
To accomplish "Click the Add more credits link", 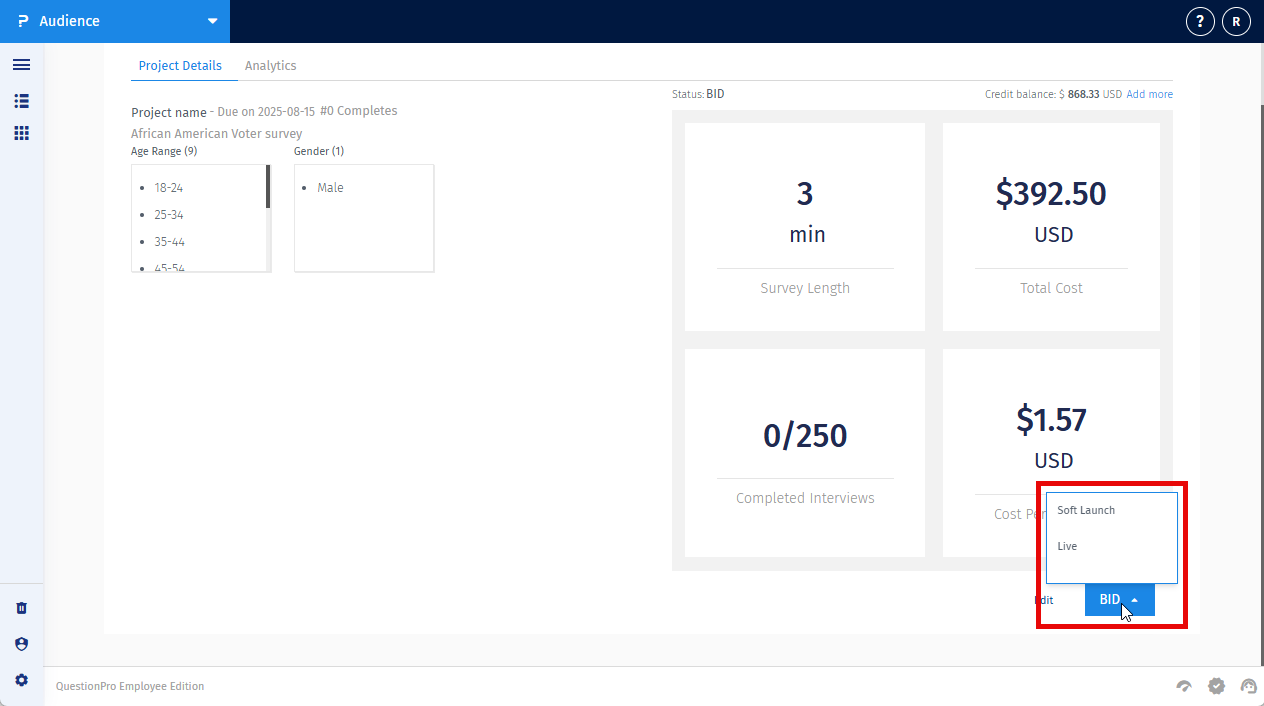I will (x=1149, y=93).
